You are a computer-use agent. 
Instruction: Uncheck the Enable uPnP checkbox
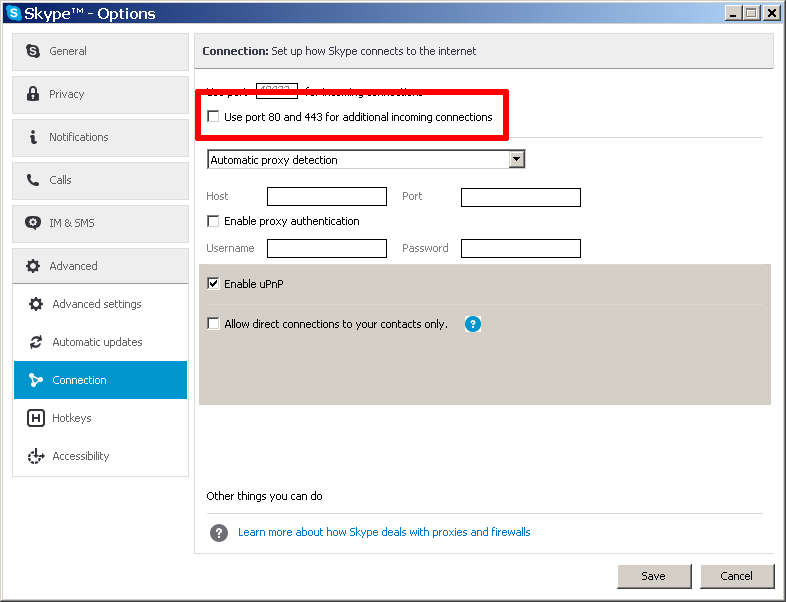213,284
